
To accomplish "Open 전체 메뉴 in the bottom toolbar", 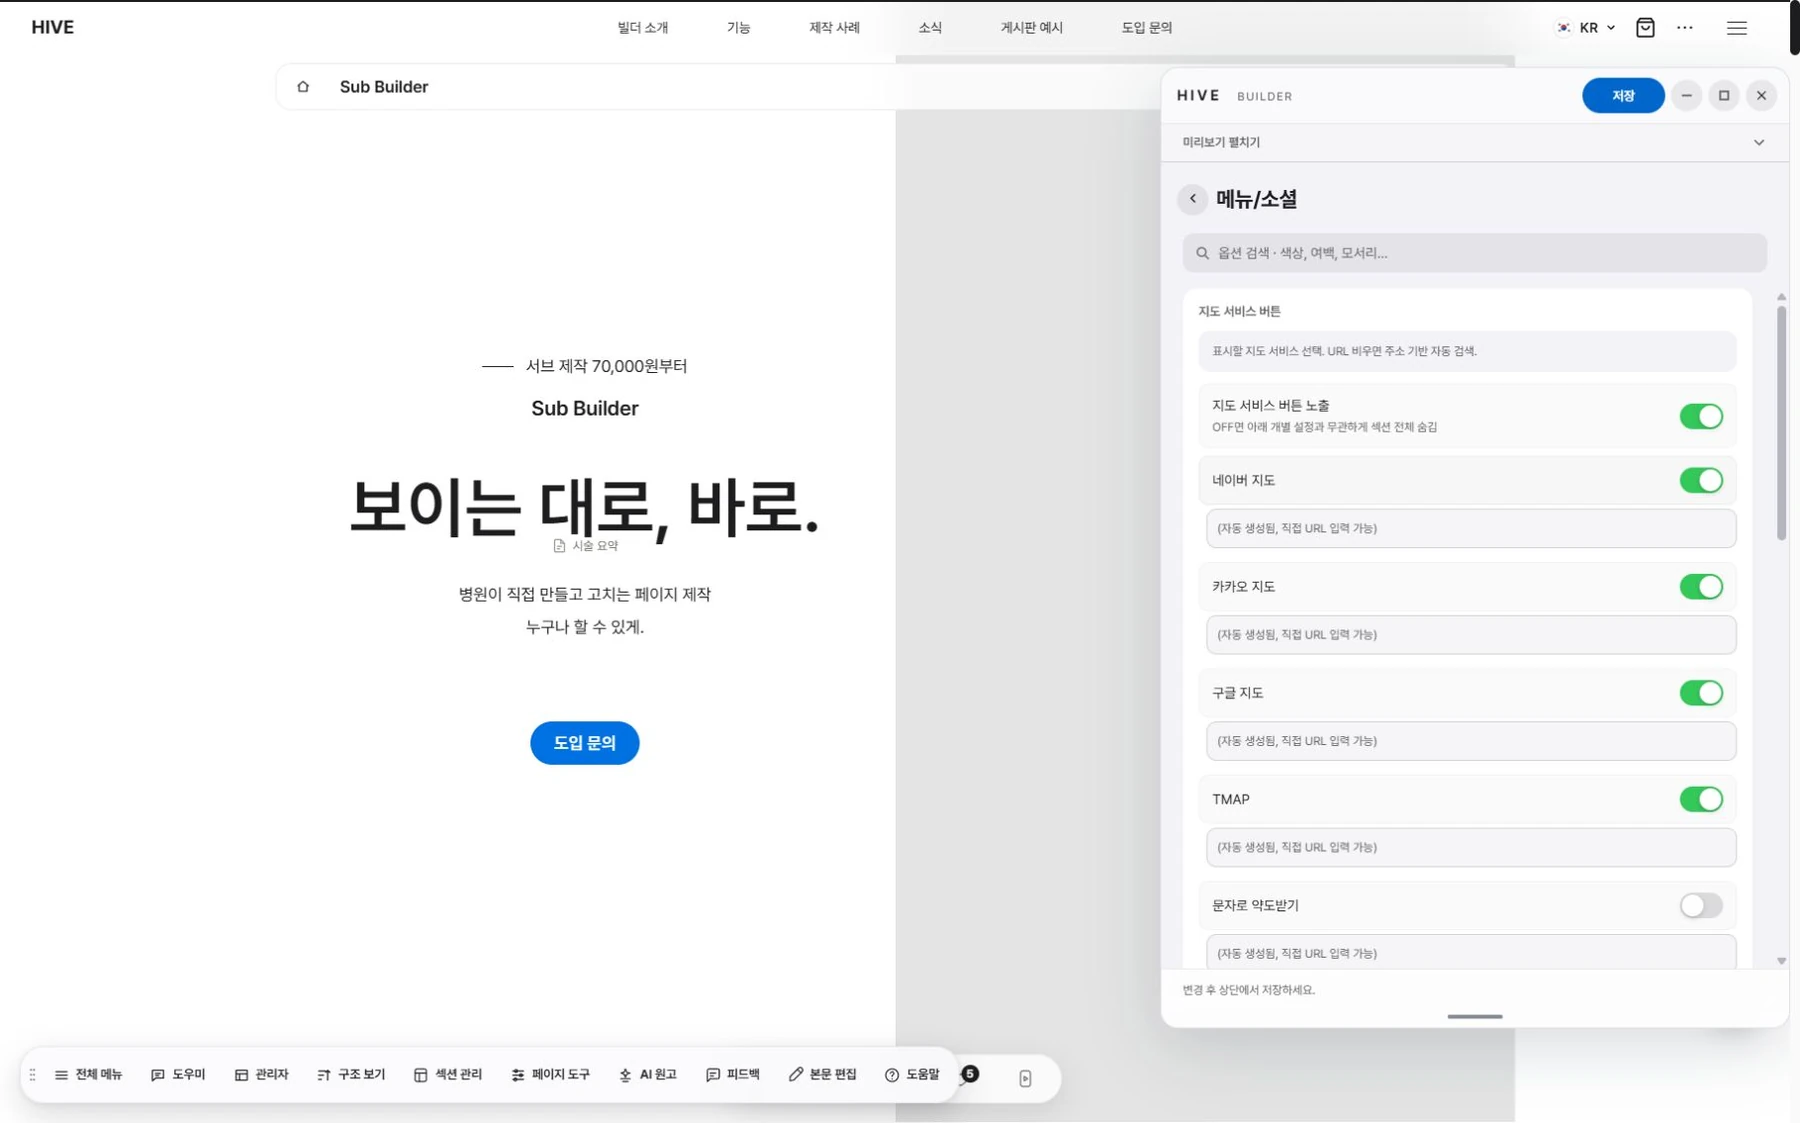I will pos(89,1075).
